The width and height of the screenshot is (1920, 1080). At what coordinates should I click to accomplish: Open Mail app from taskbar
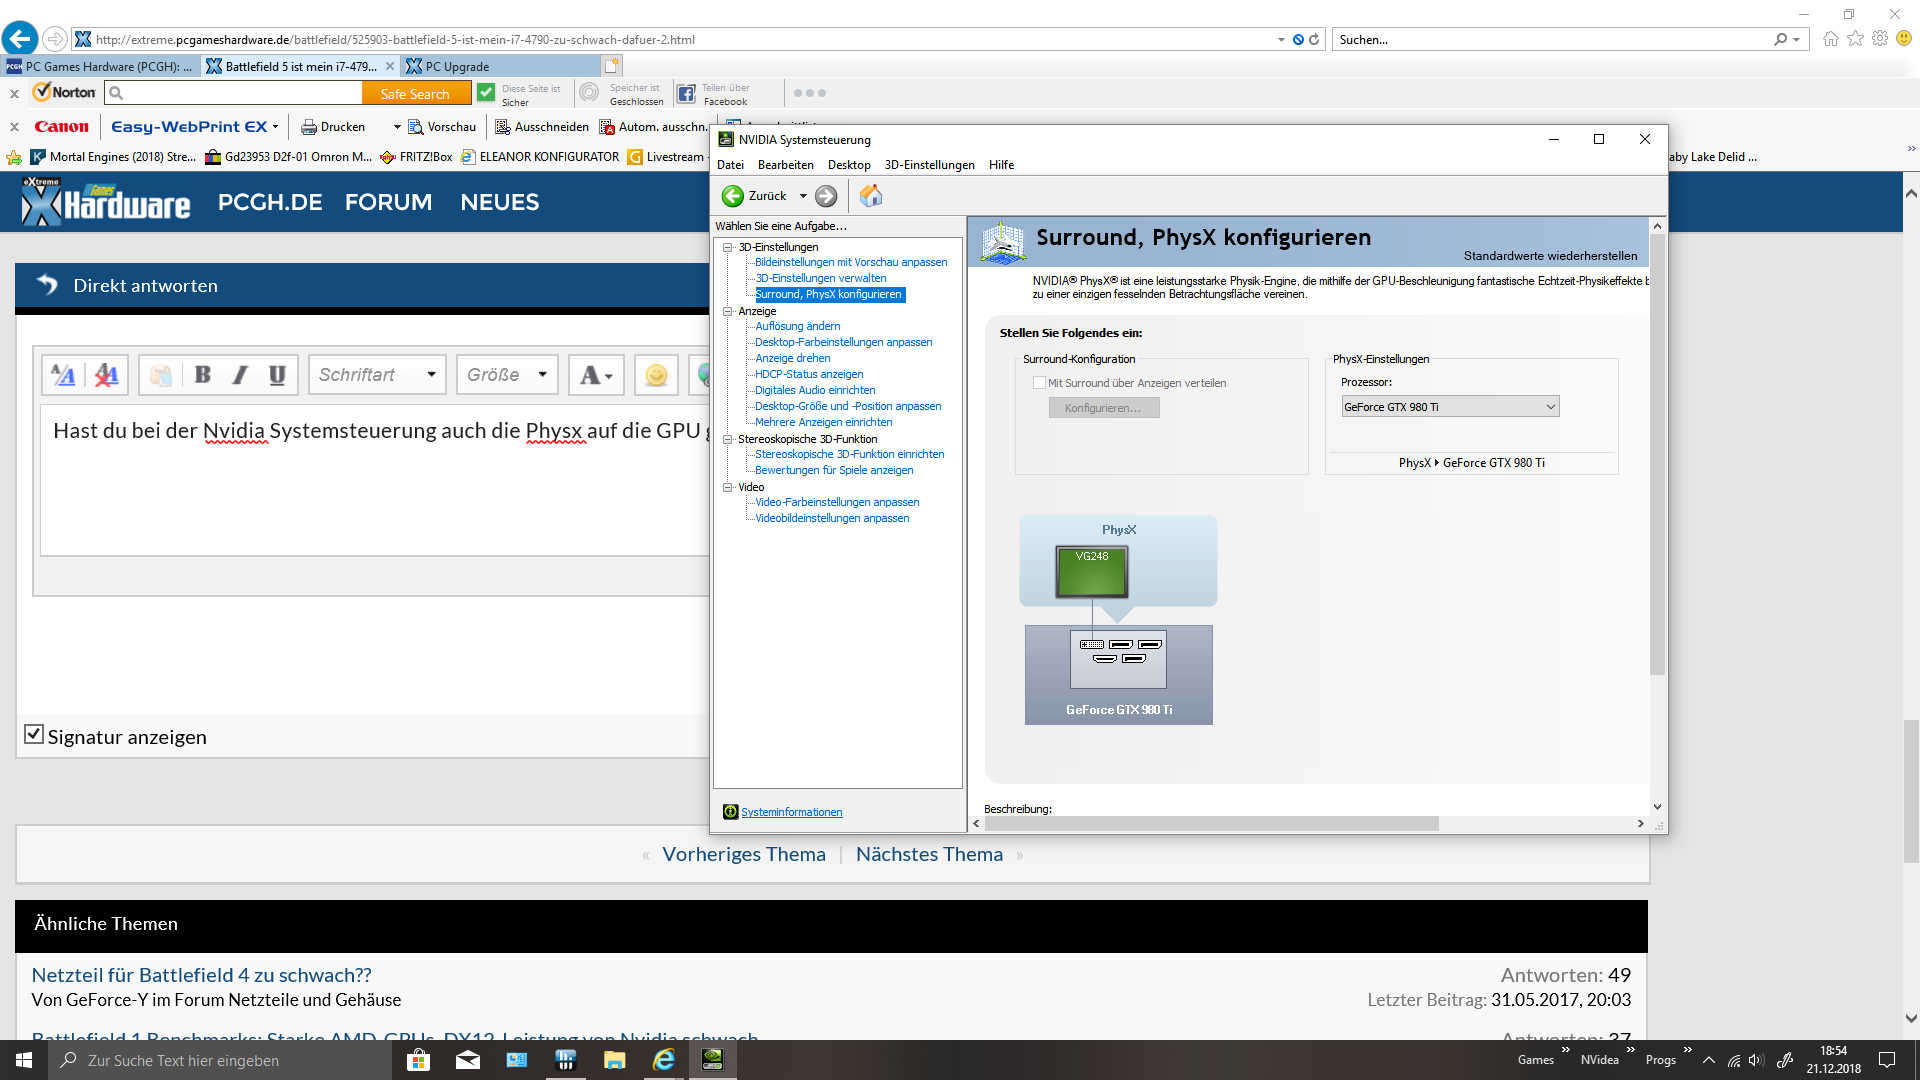[467, 1060]
